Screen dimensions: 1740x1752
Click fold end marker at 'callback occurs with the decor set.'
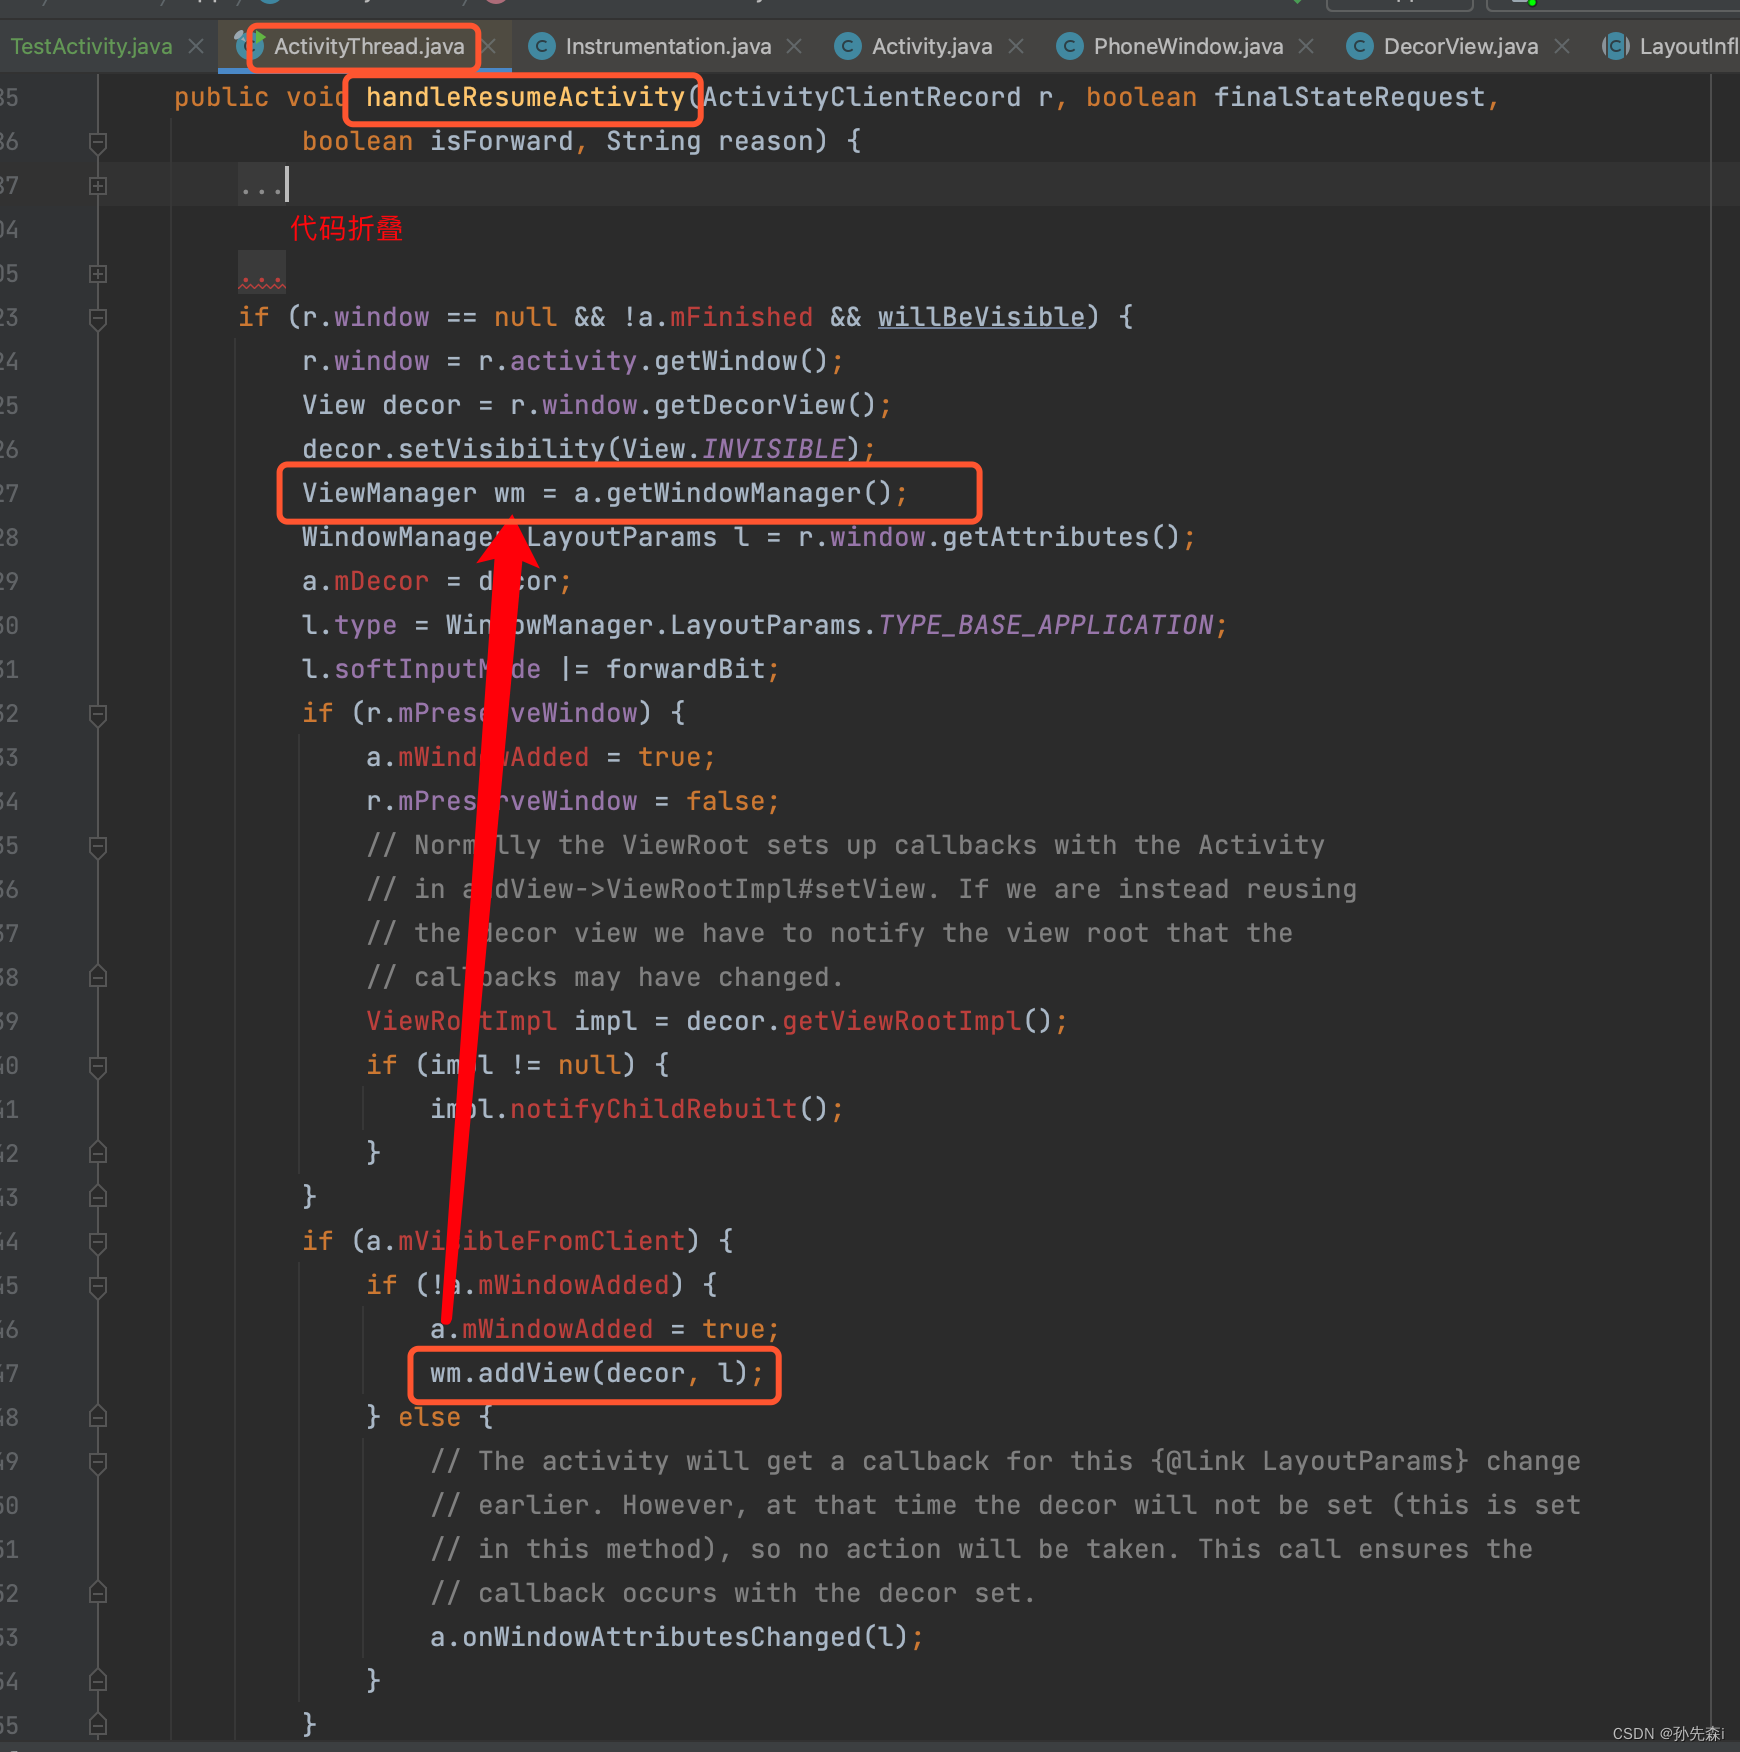[x=98, y=1594]
